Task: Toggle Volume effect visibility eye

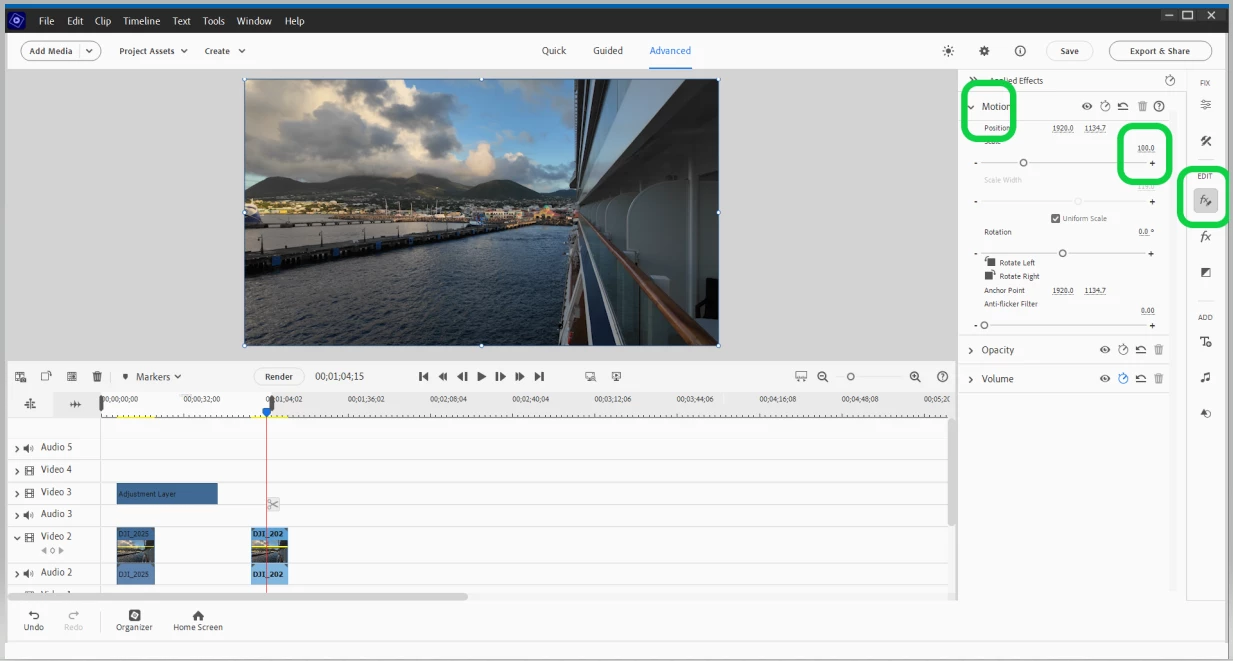Action: pos(1105,379)
